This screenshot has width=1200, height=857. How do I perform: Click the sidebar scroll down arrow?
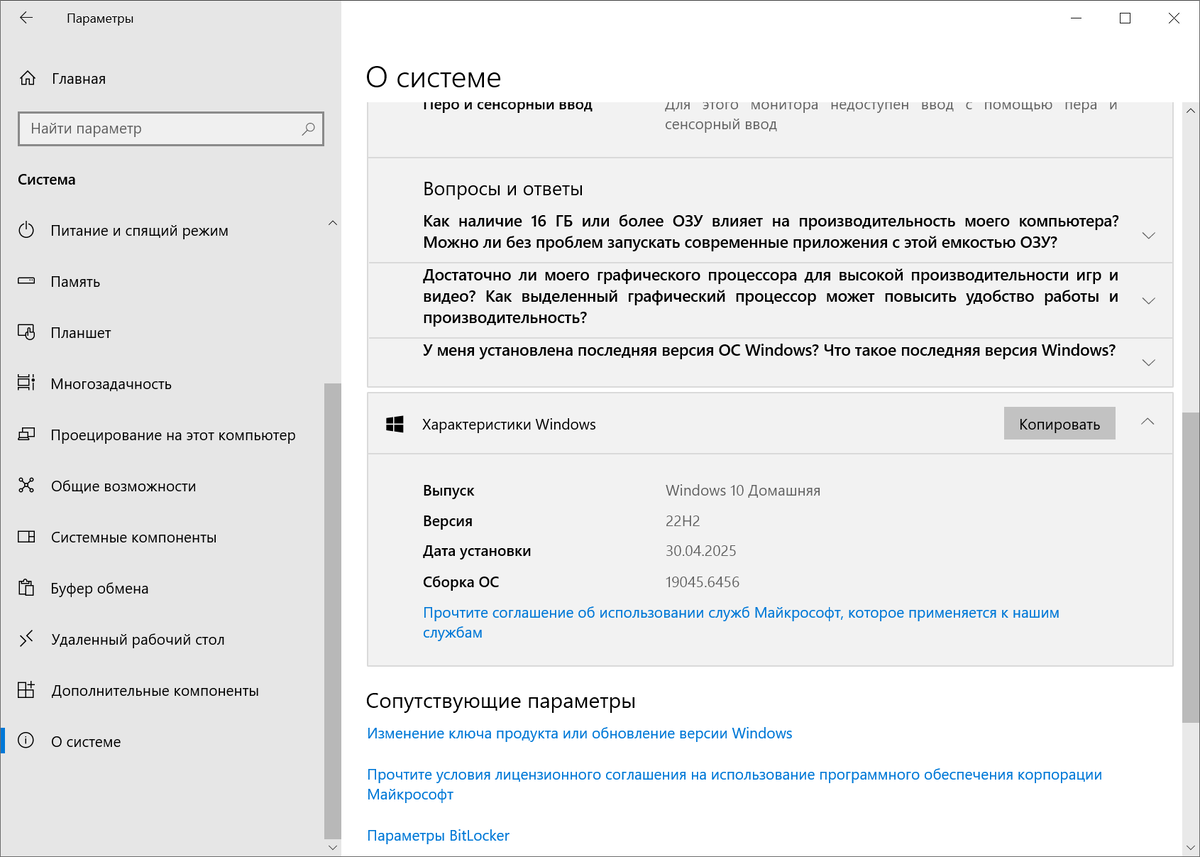point(333,848)
